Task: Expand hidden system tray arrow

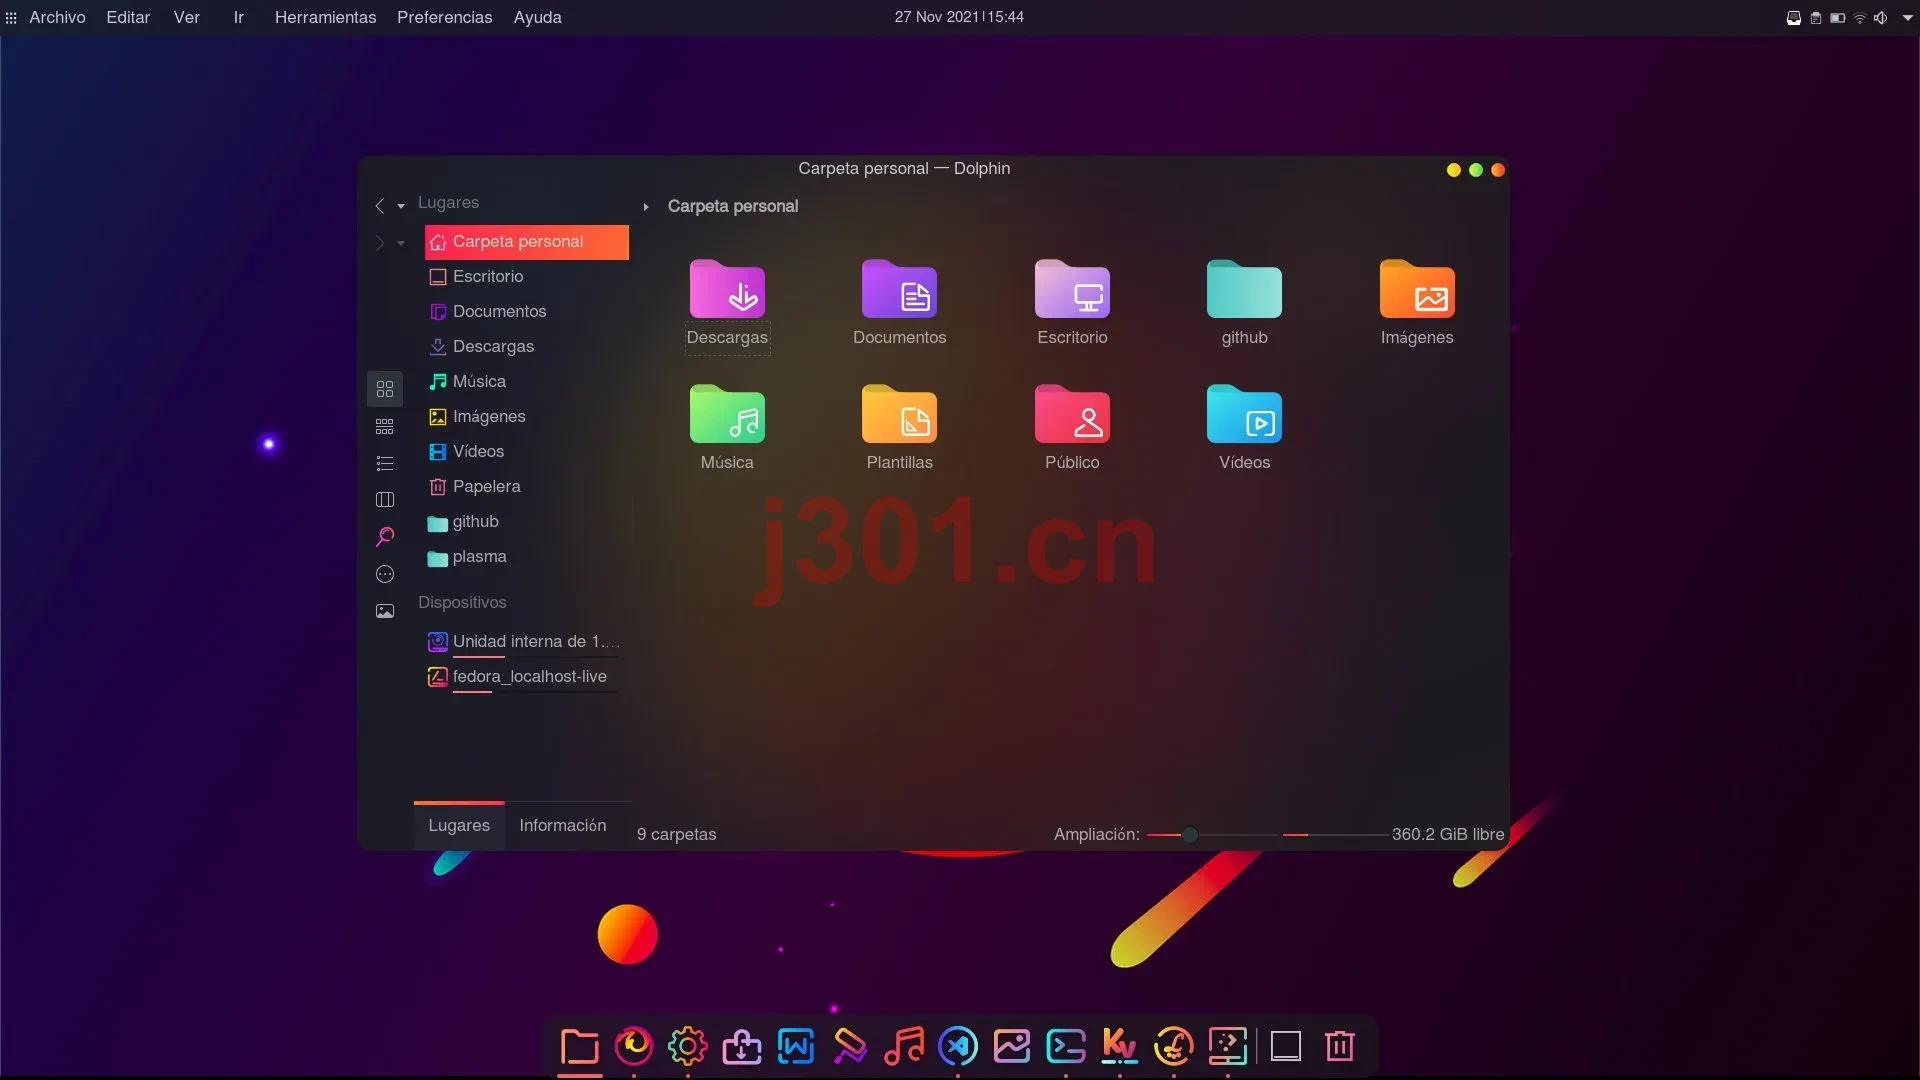Action: [x=1907, y=18]
